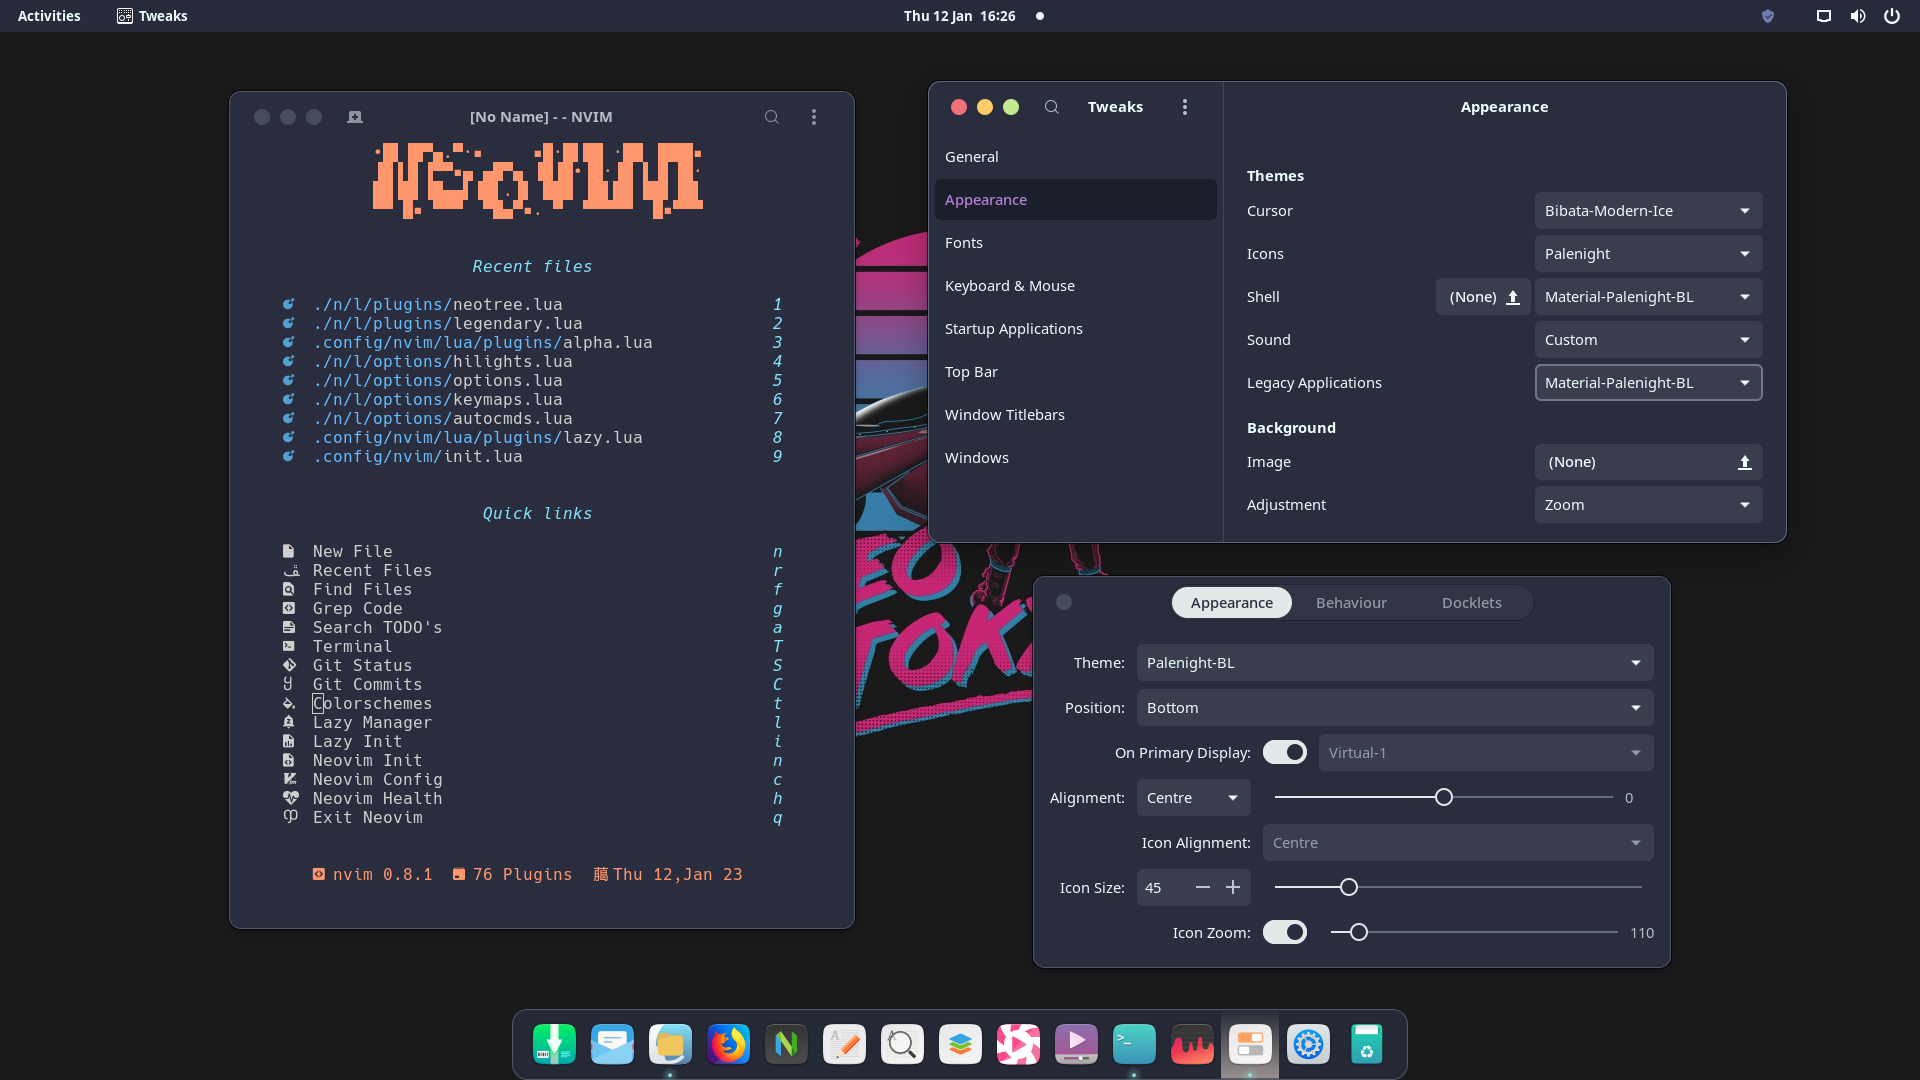
Task: Select General in Tweaks sidebar
Action: click(x=1075, y=157)
